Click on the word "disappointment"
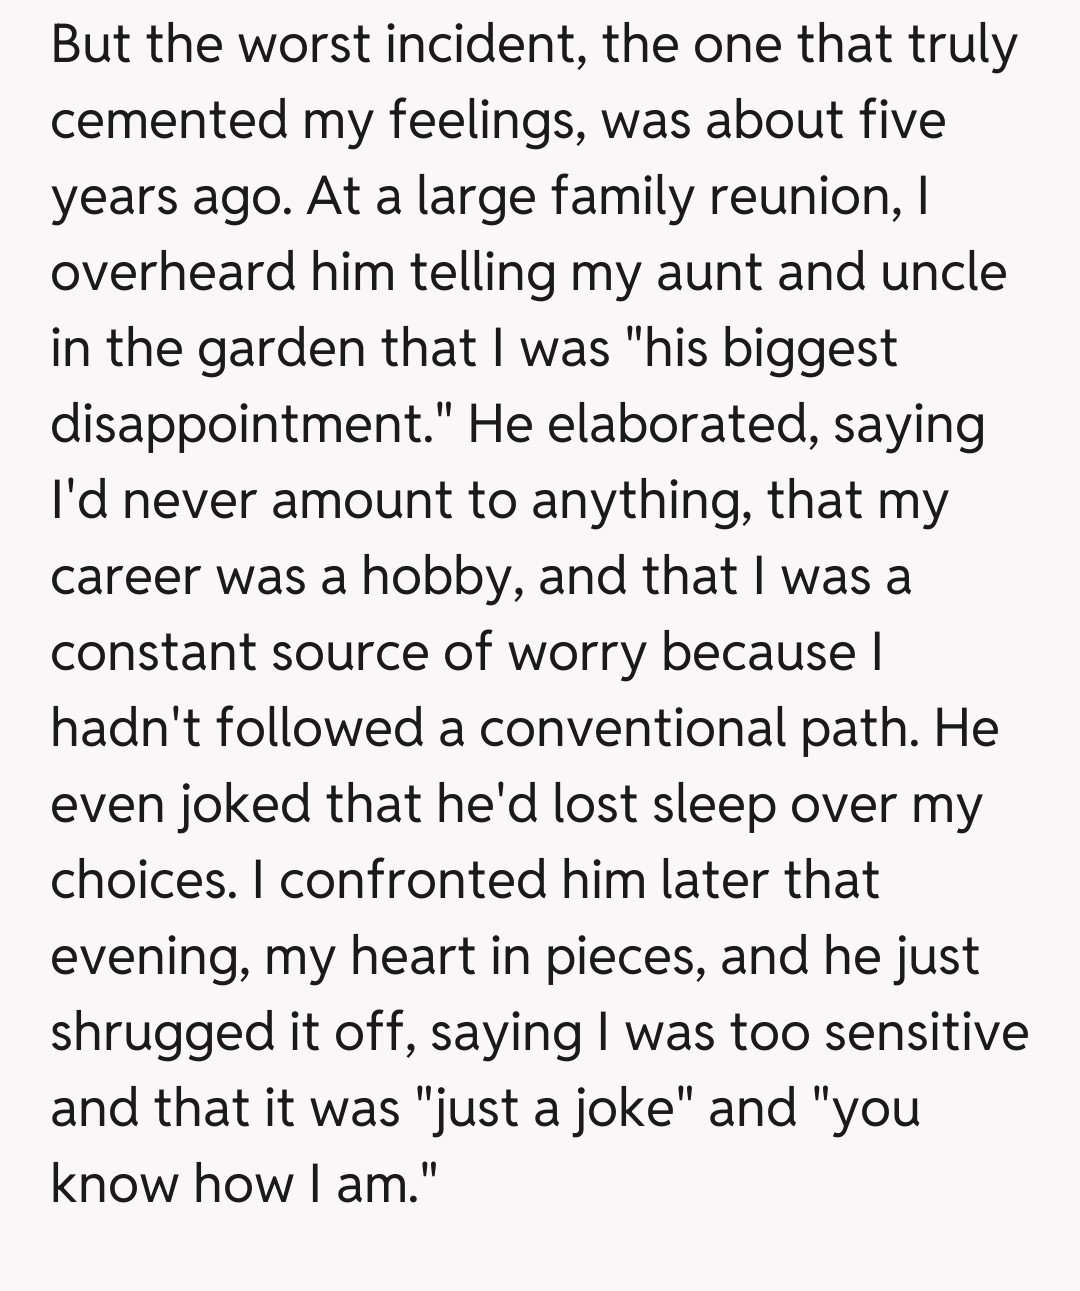Viewport: 1080px width, 1291px height. [238, 425]
